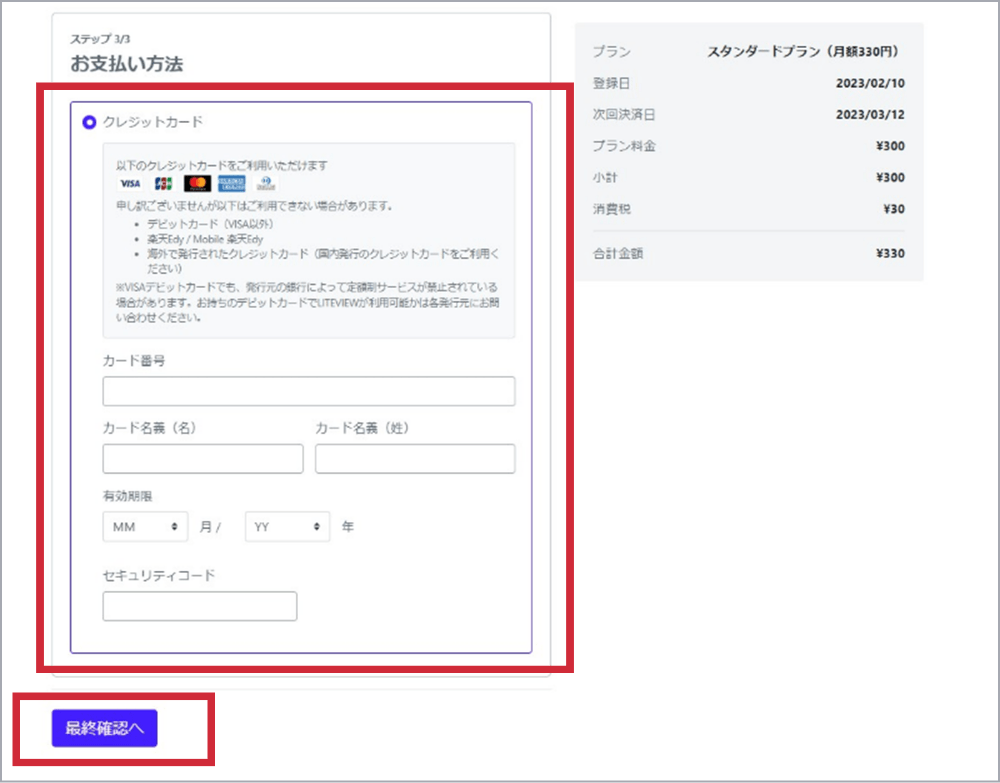Click the お支払い方法 heading
Screen dimensions: 1000x783
[126, 64]
